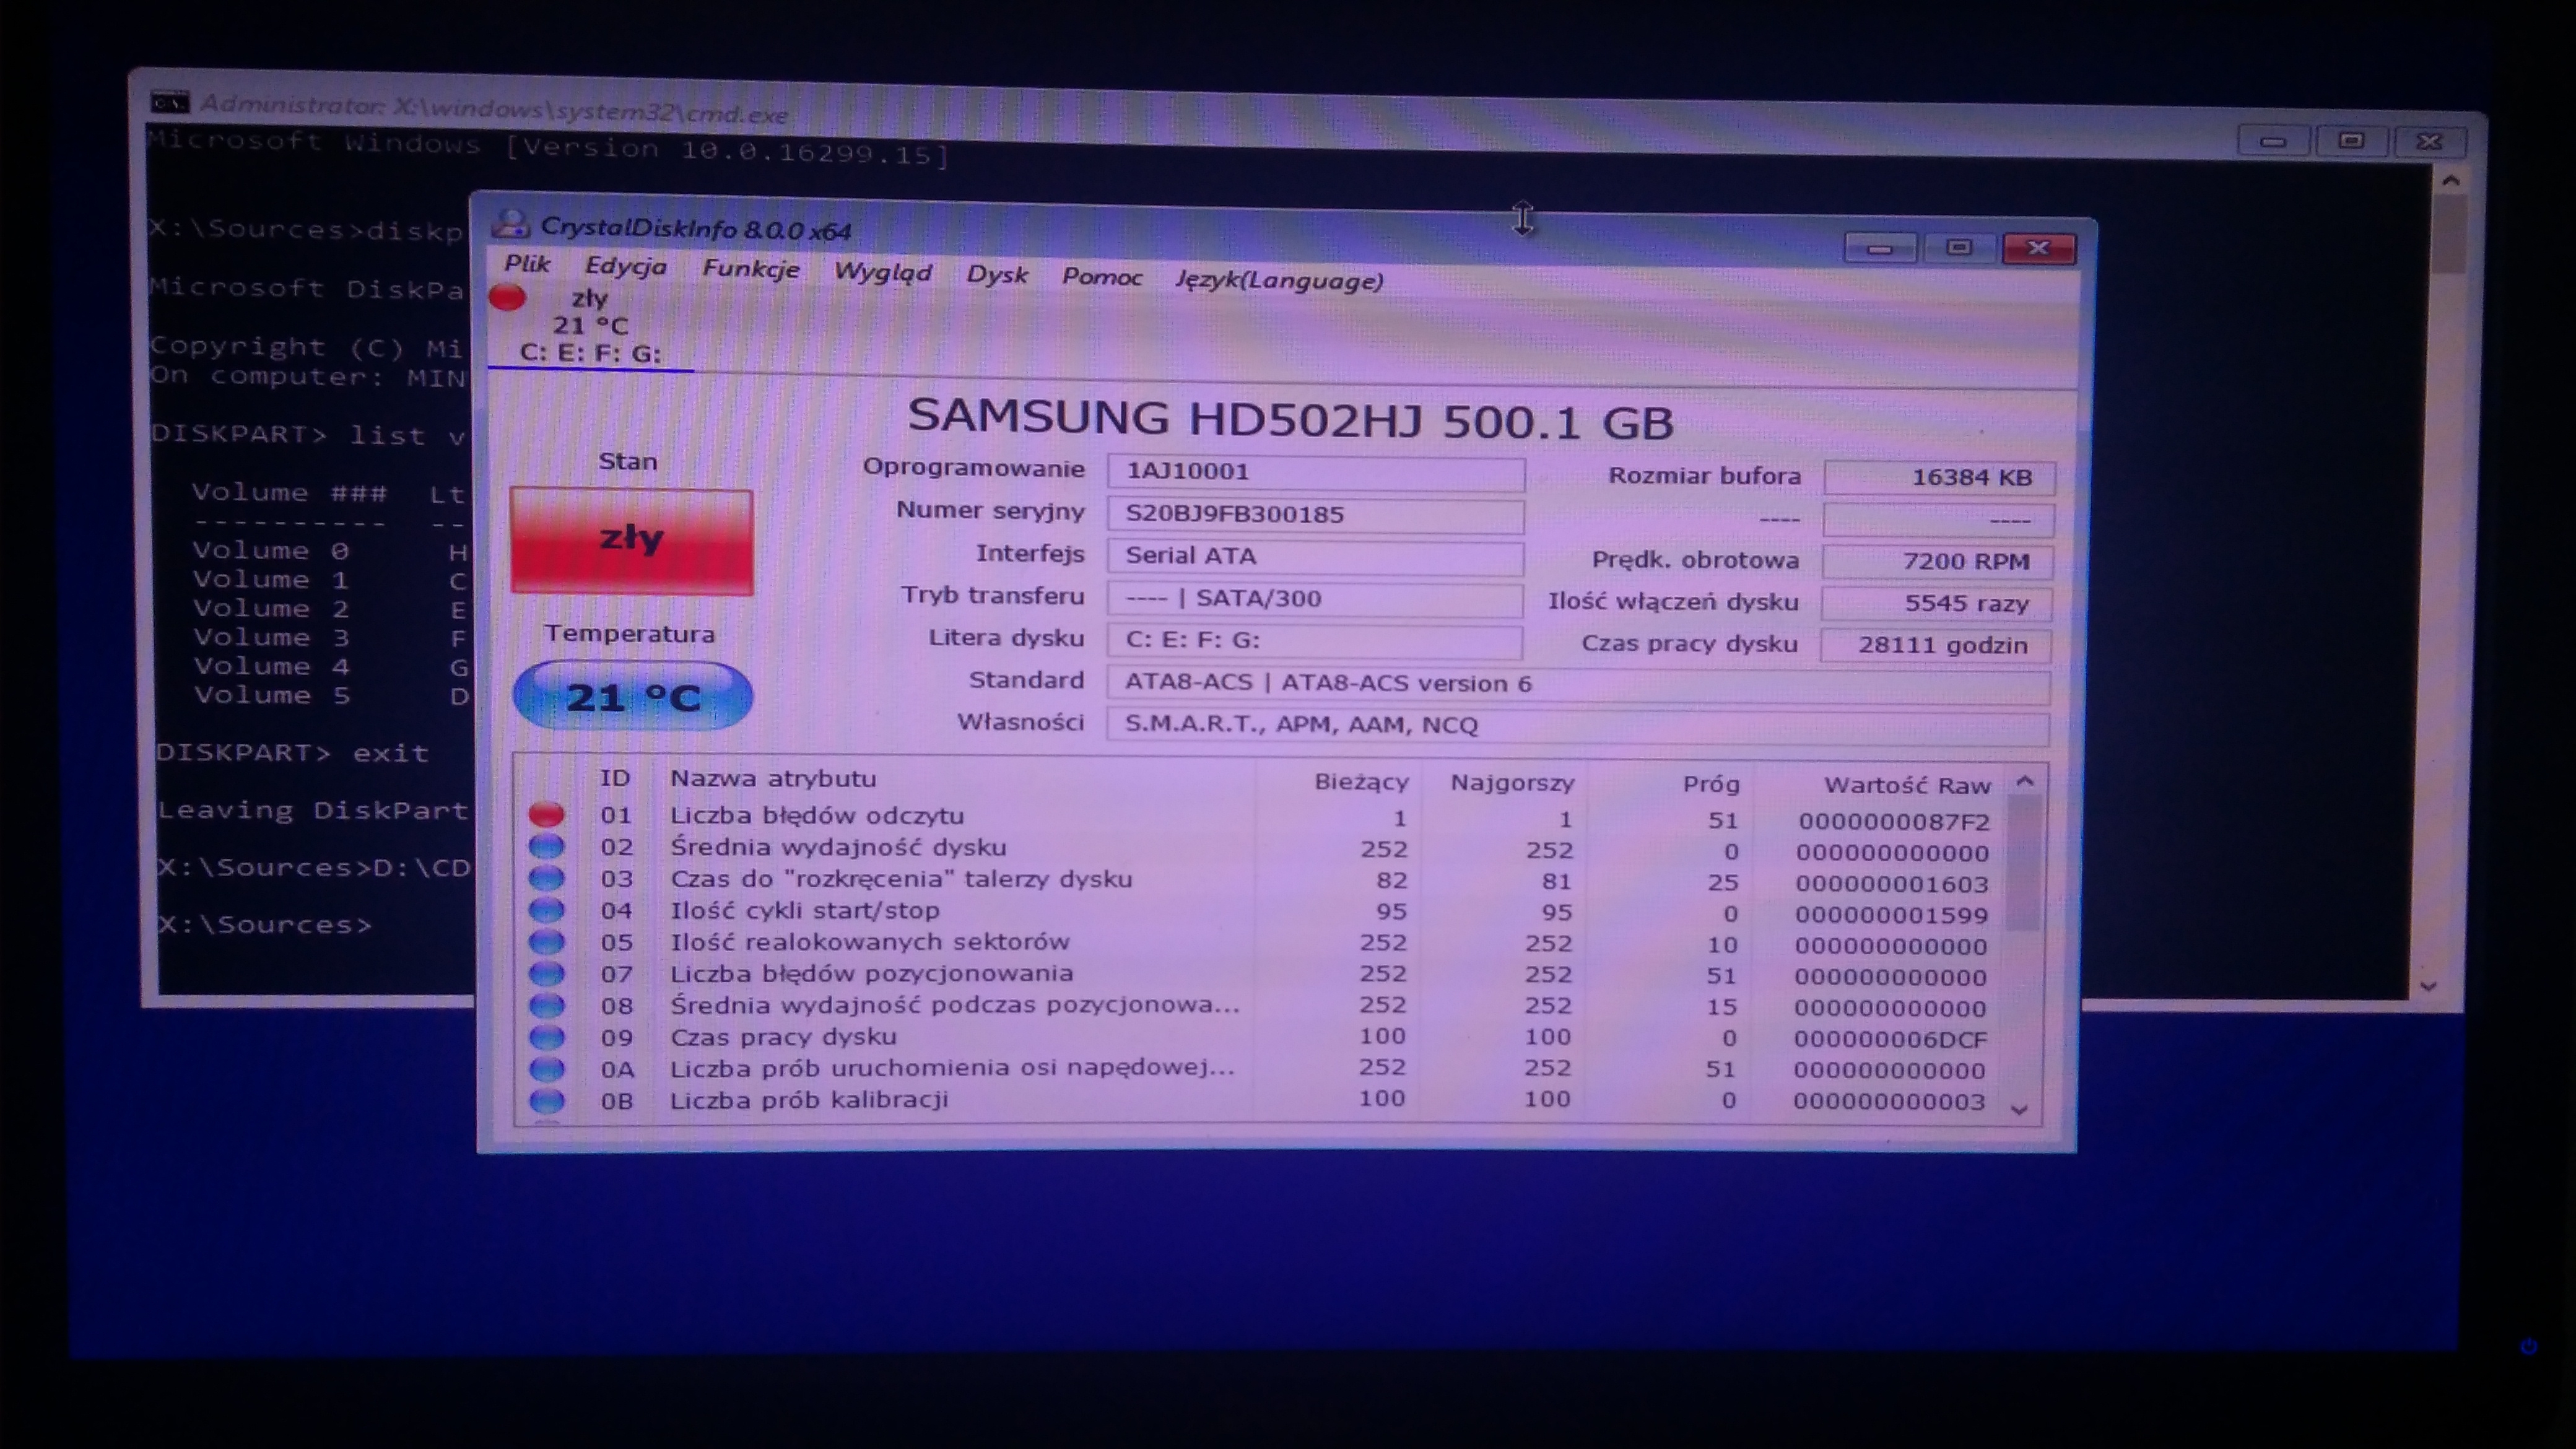Click the SMART list scroll up arrow

2025,781
